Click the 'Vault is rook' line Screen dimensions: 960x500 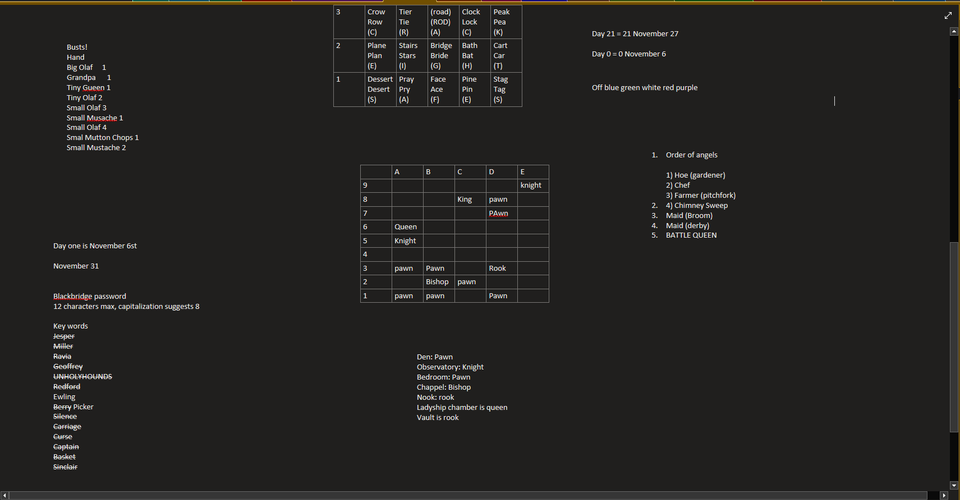437,418
